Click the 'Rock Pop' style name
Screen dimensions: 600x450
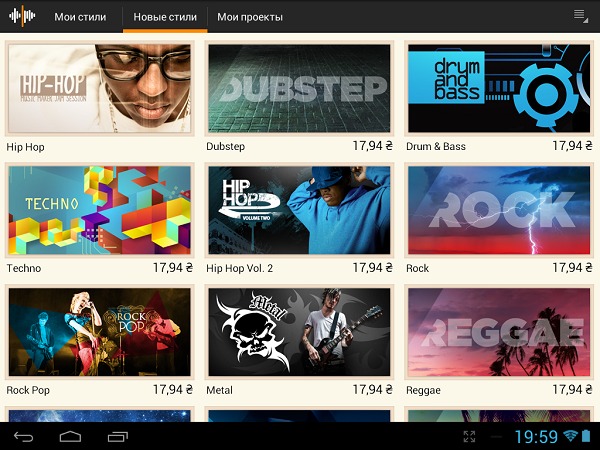[x=28, y=390]
